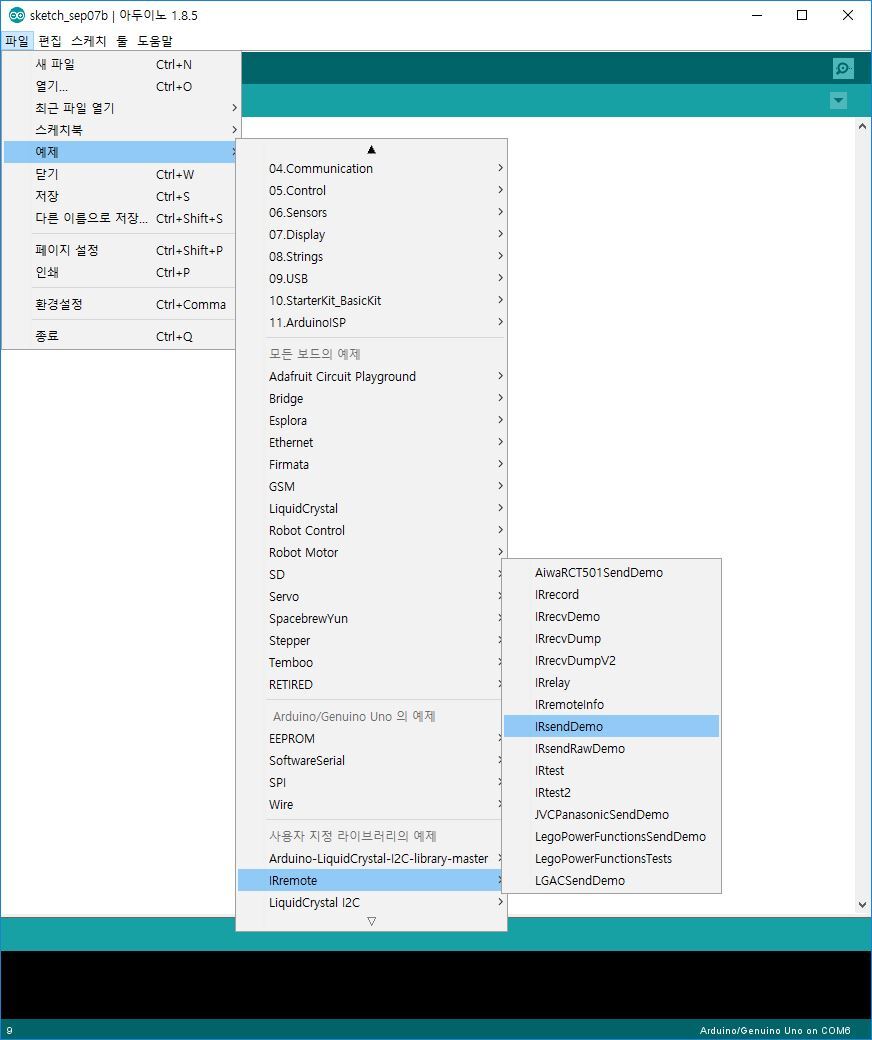This screenshot has width=872, height=1040.
Task: Open the JVCPanasonicSendDemo example
Action: point(611,814)
